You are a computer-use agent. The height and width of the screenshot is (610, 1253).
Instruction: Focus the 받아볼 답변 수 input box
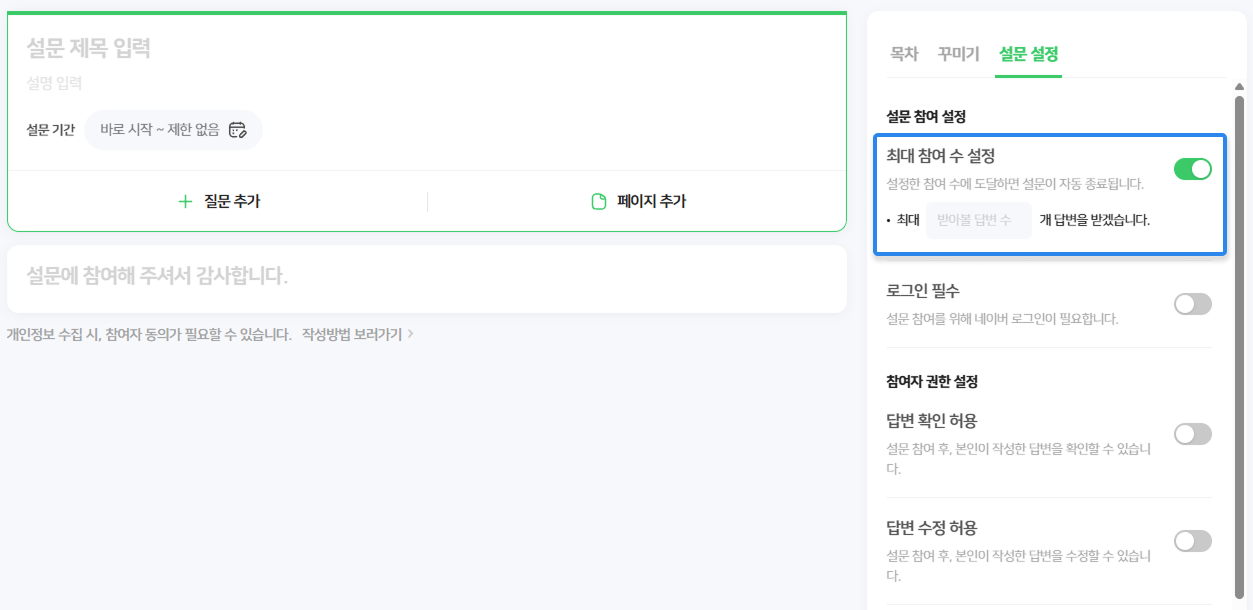[978, 220]
